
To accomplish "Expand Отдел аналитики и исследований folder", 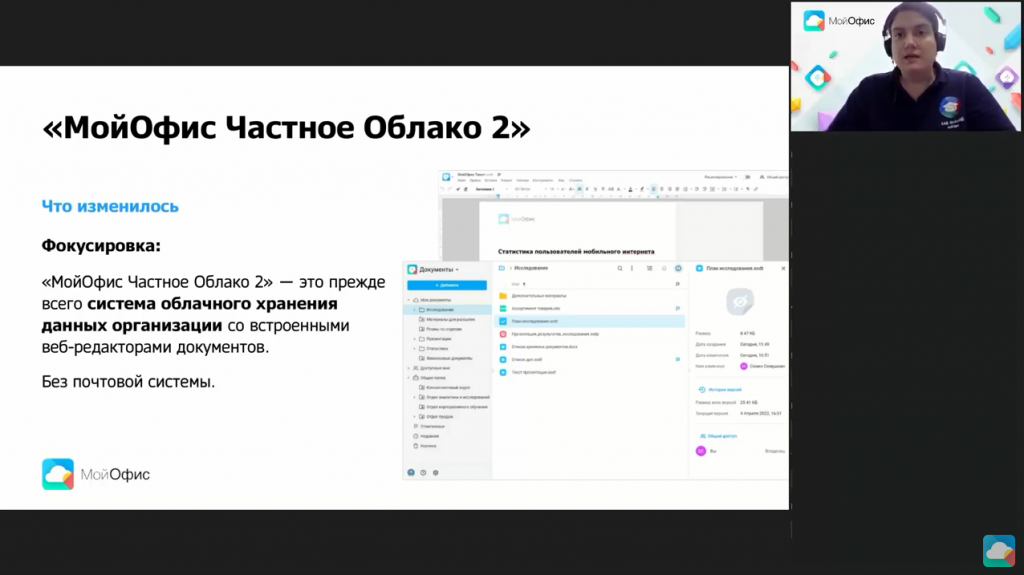I will click(x=415, y=397).
